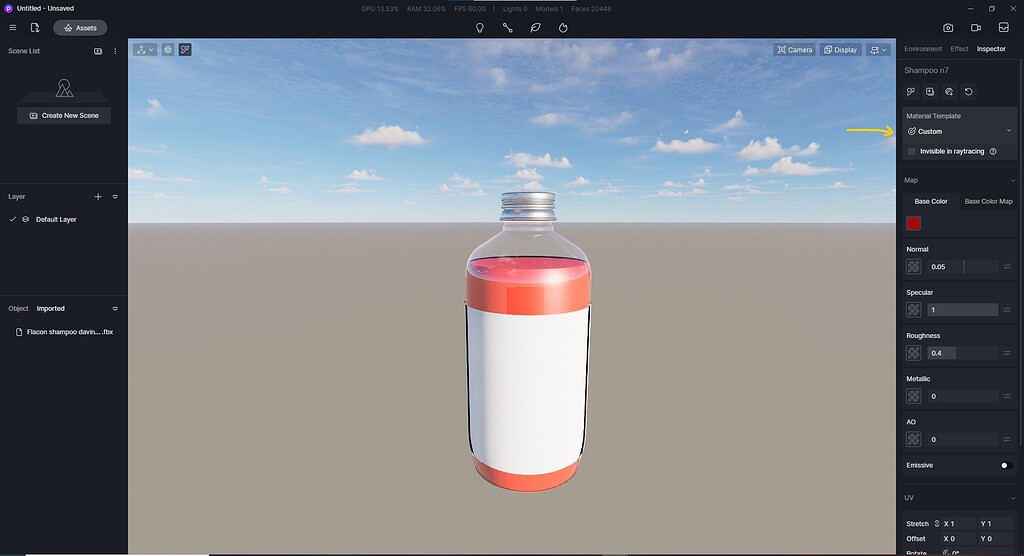The width and height of the screenshot is (1024, 556).
Task: Open Roughness map settings icon
Action: pos(1006,353)
